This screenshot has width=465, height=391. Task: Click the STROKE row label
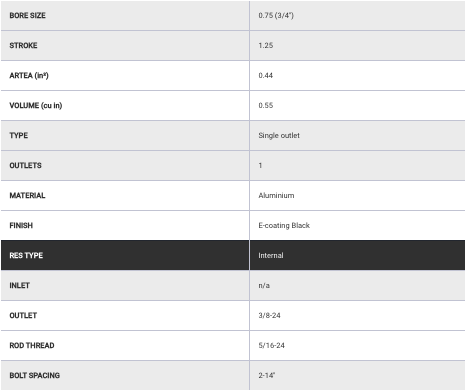(23, 45)
